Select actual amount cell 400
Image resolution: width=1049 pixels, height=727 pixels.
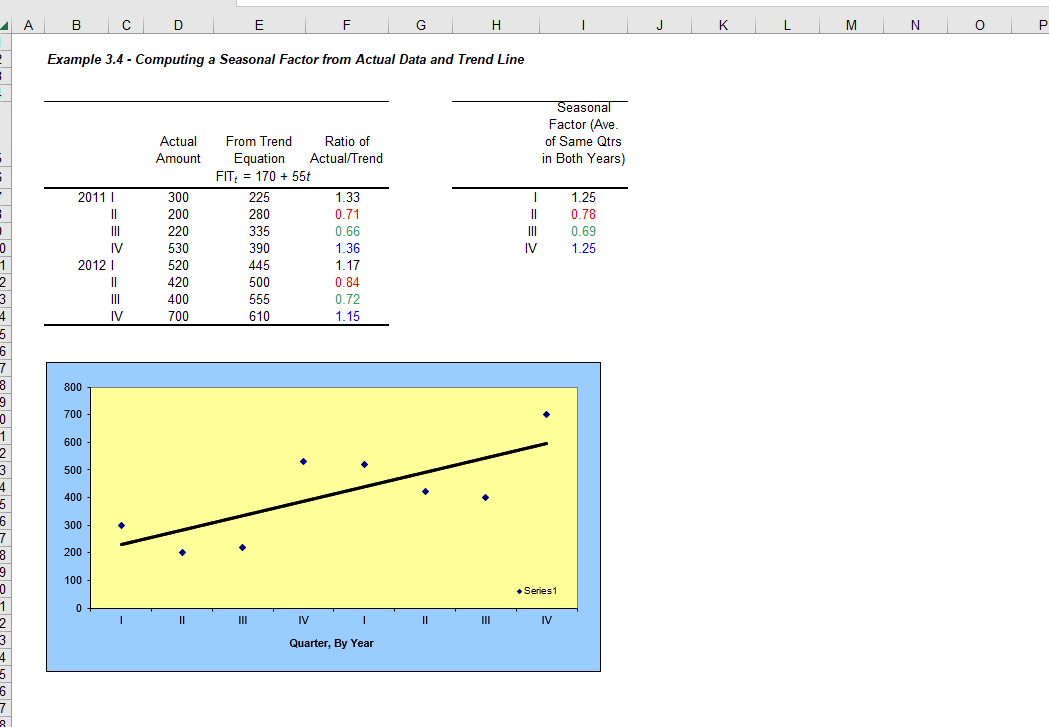pos(178,300)
